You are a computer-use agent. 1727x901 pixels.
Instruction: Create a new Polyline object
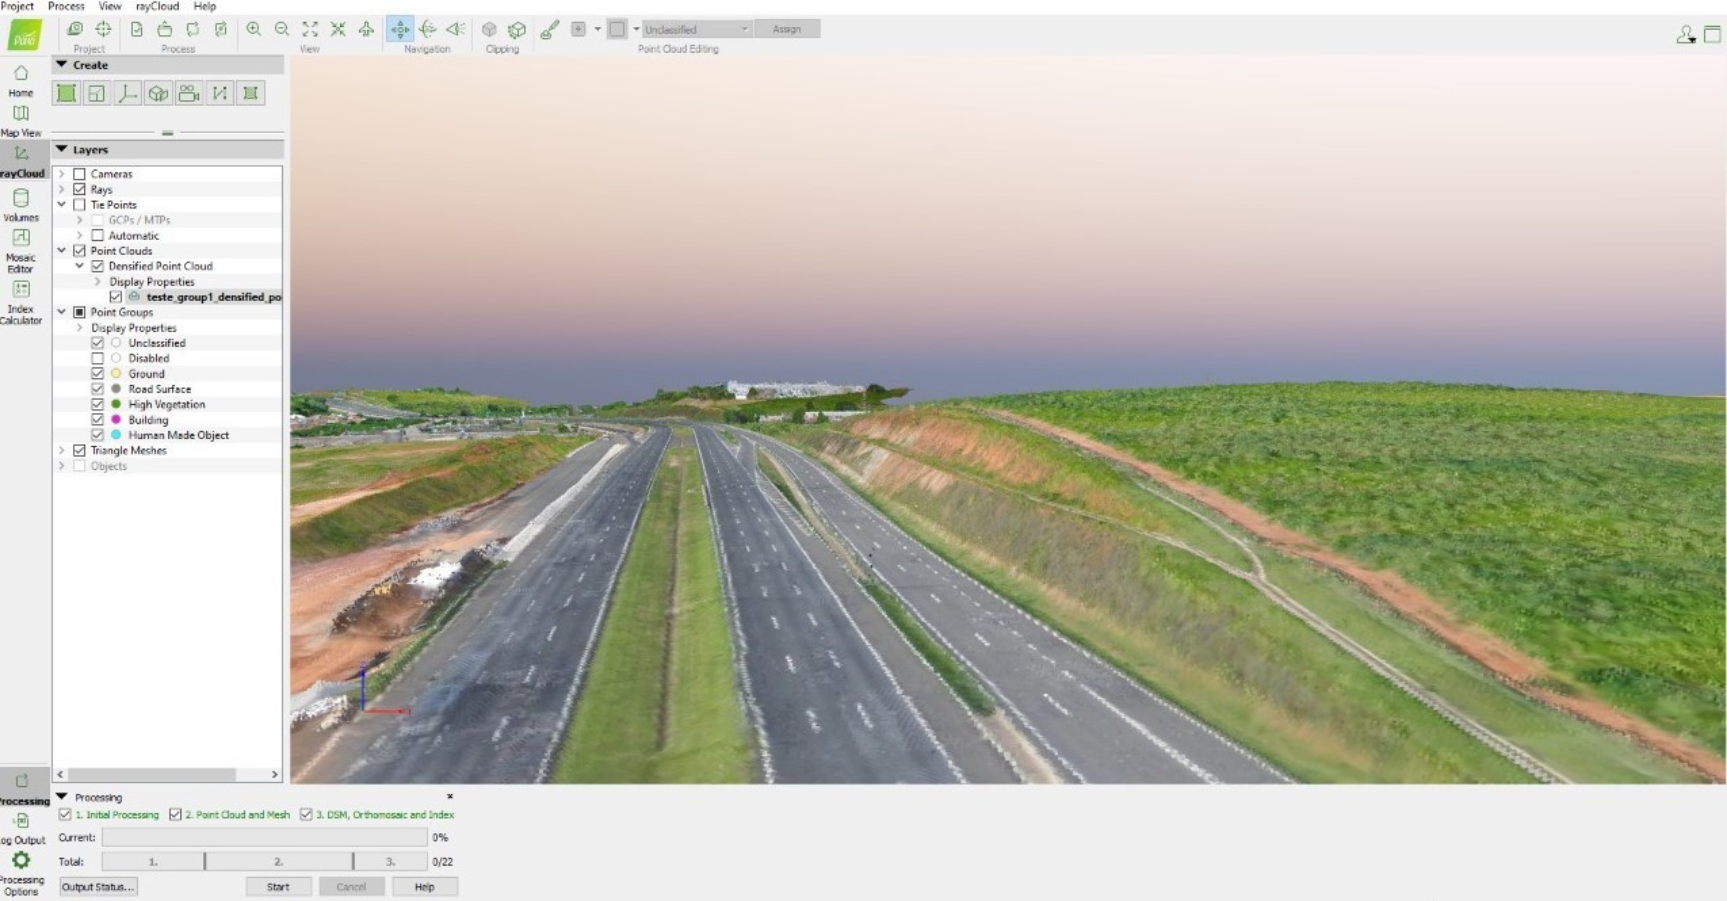pyautogui.click(x=220, y=93)
